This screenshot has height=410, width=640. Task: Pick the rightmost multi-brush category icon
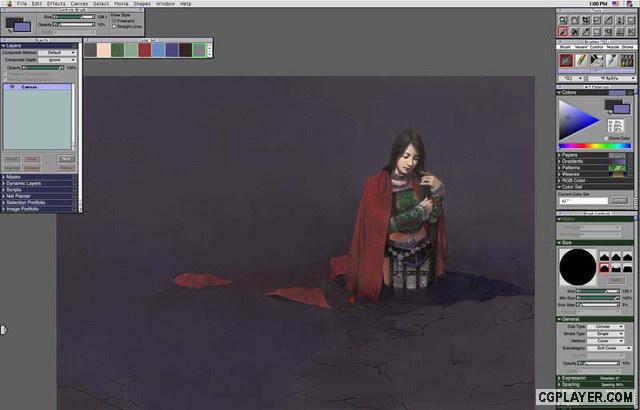627,60
